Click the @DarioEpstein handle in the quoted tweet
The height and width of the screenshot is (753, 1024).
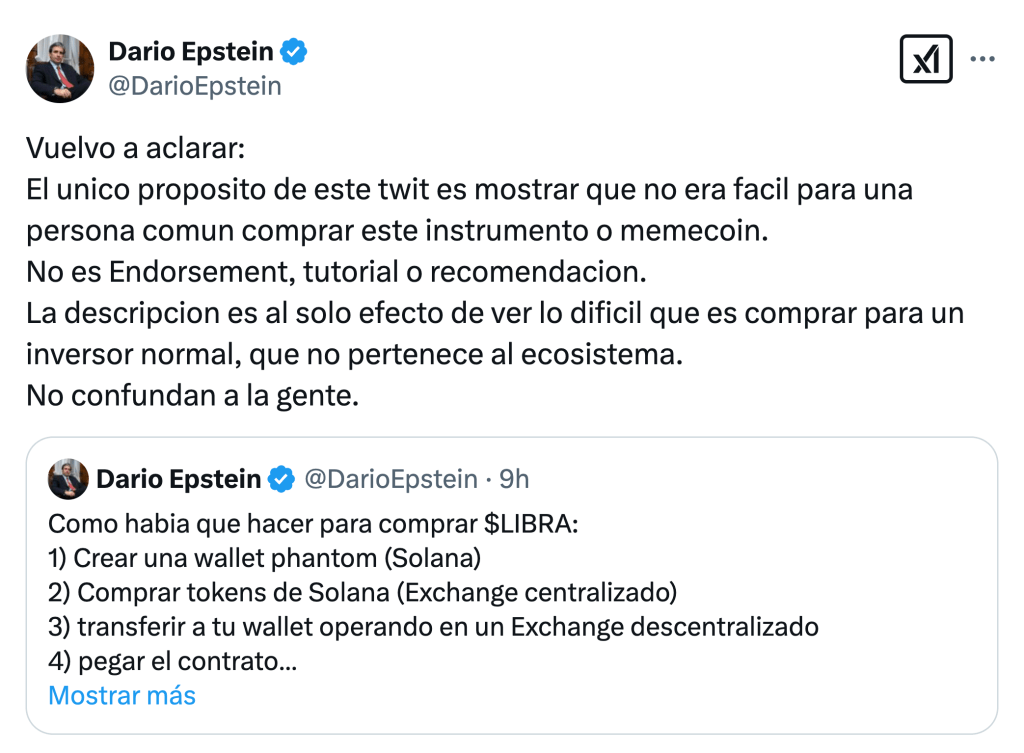(390, 480)
